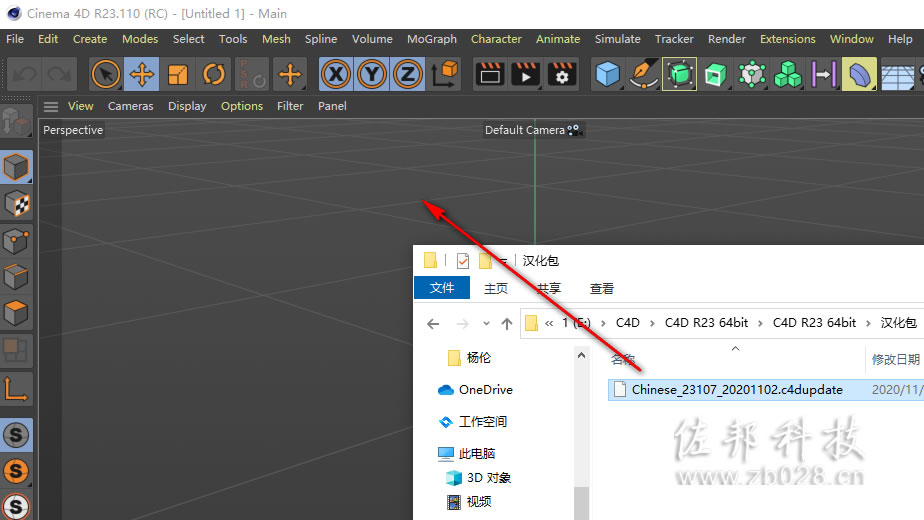This screenshot has height=520, width=924.
Task: Select the Move tool in toolbar
Action: (x=142, y=74)
